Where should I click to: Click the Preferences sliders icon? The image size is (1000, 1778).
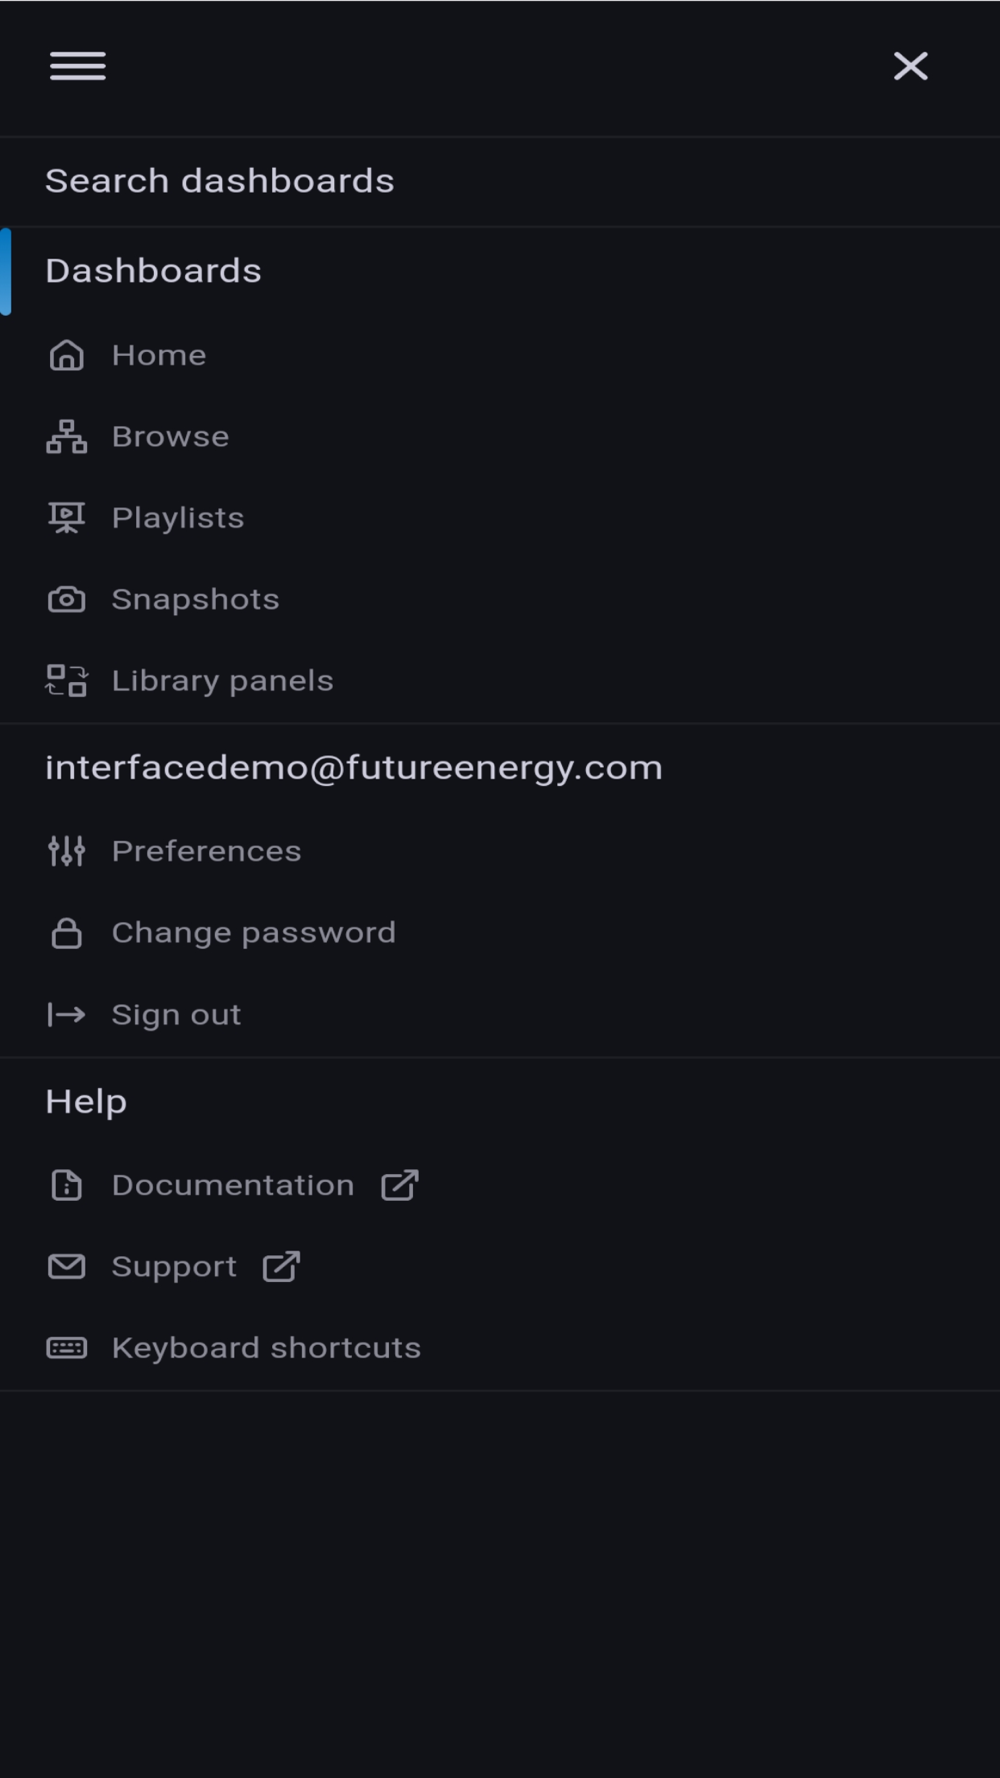click(67, 851)
